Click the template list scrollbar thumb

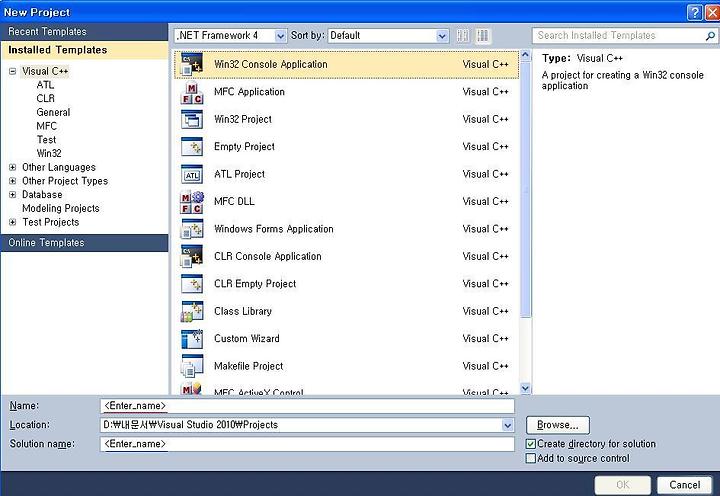coord(526,191)
